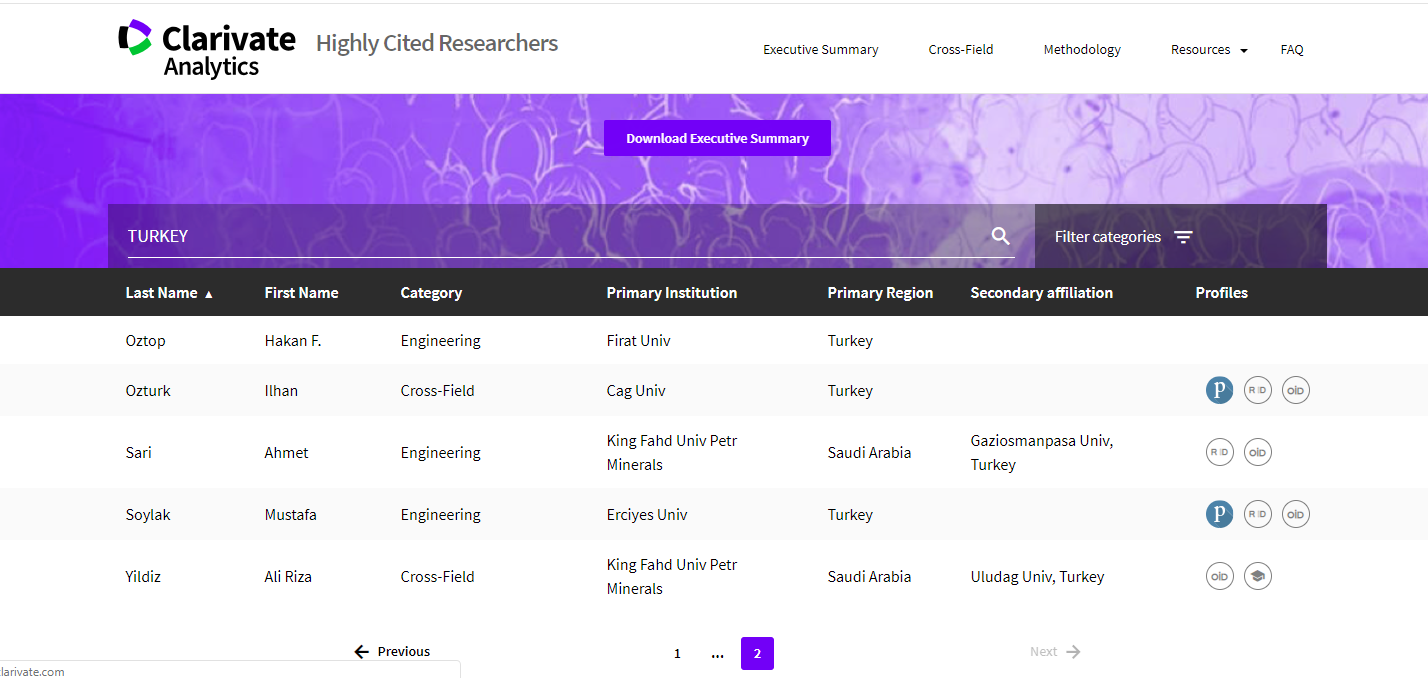Screen dimensions: 1428x678
Task: Click the Download Executive Summary button
Action: click(717, 138)
